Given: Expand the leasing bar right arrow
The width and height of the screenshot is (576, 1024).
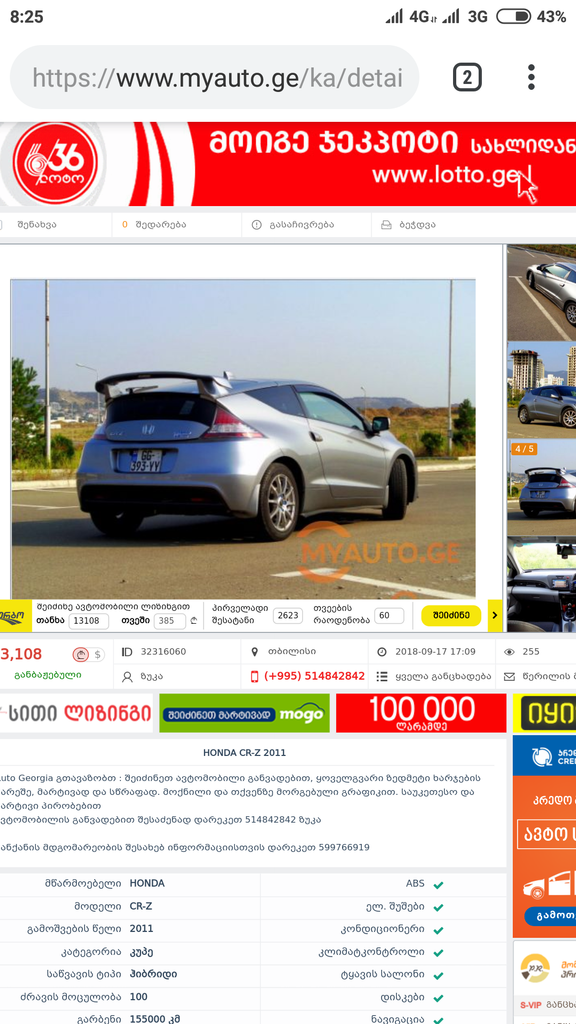Looking at the screenshot, I should pyautogui.click(x=495, y=616).
